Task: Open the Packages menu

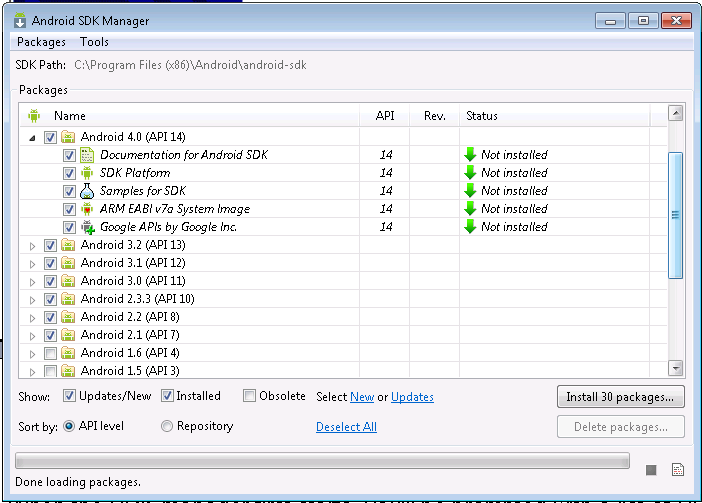Action: (41, 42)
